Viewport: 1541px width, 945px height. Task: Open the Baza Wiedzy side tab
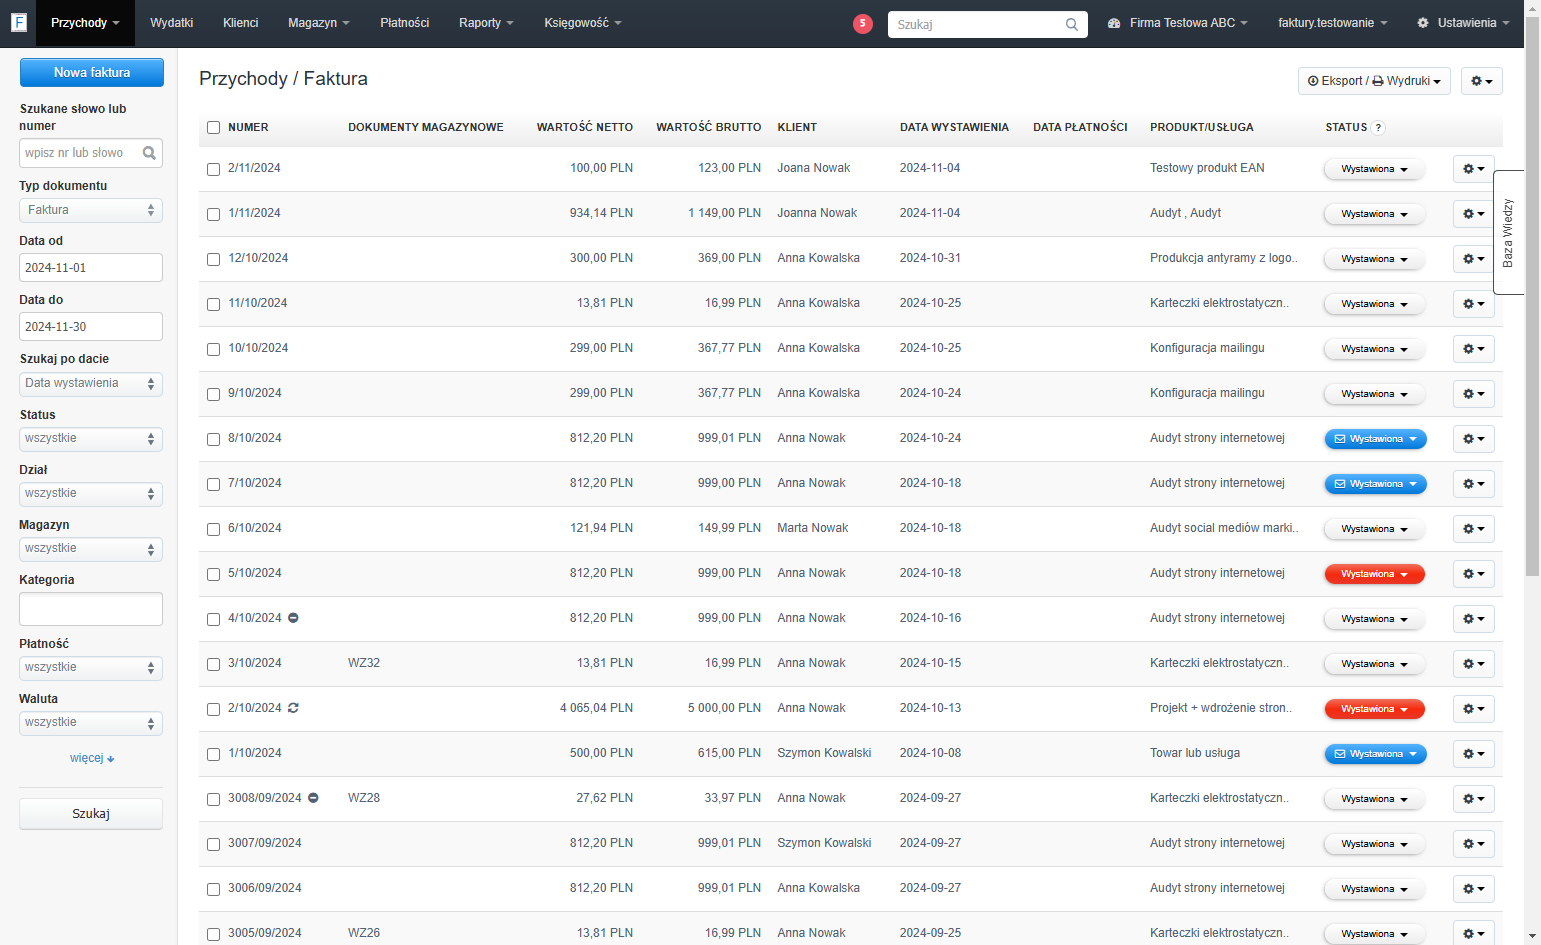[1508, 232]
